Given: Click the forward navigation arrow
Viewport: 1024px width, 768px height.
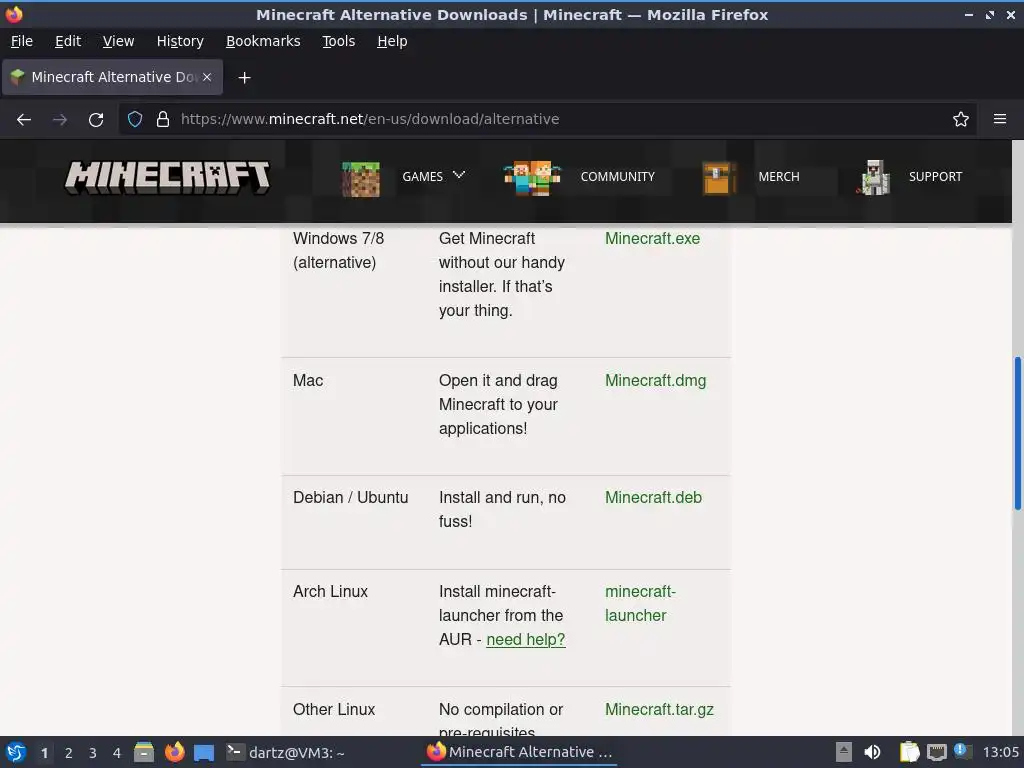Looking at the screenshot, I should [x=59, y=120].
